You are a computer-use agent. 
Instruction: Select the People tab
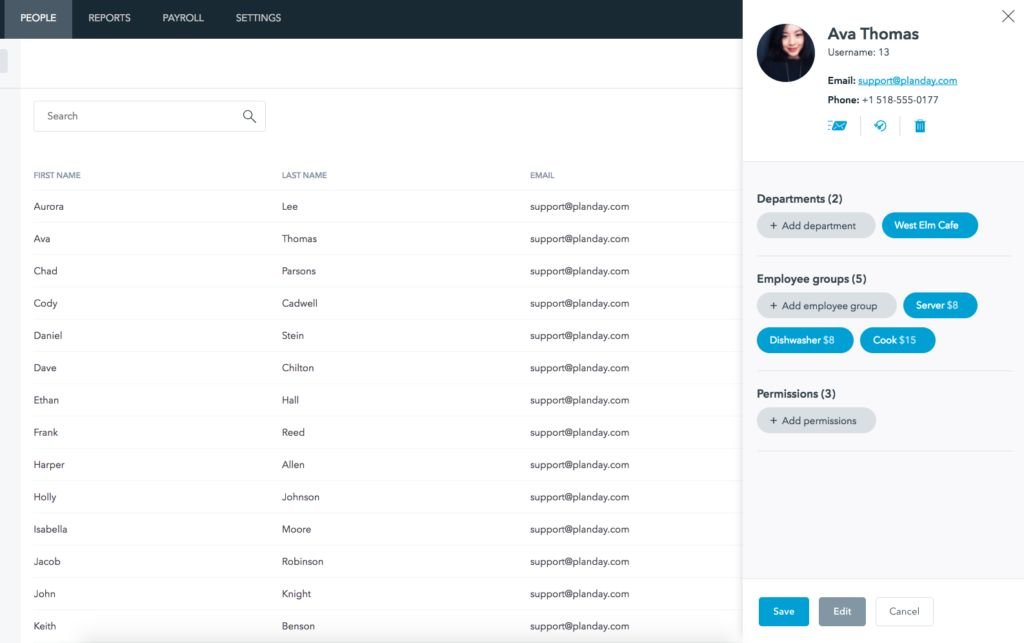38,18
